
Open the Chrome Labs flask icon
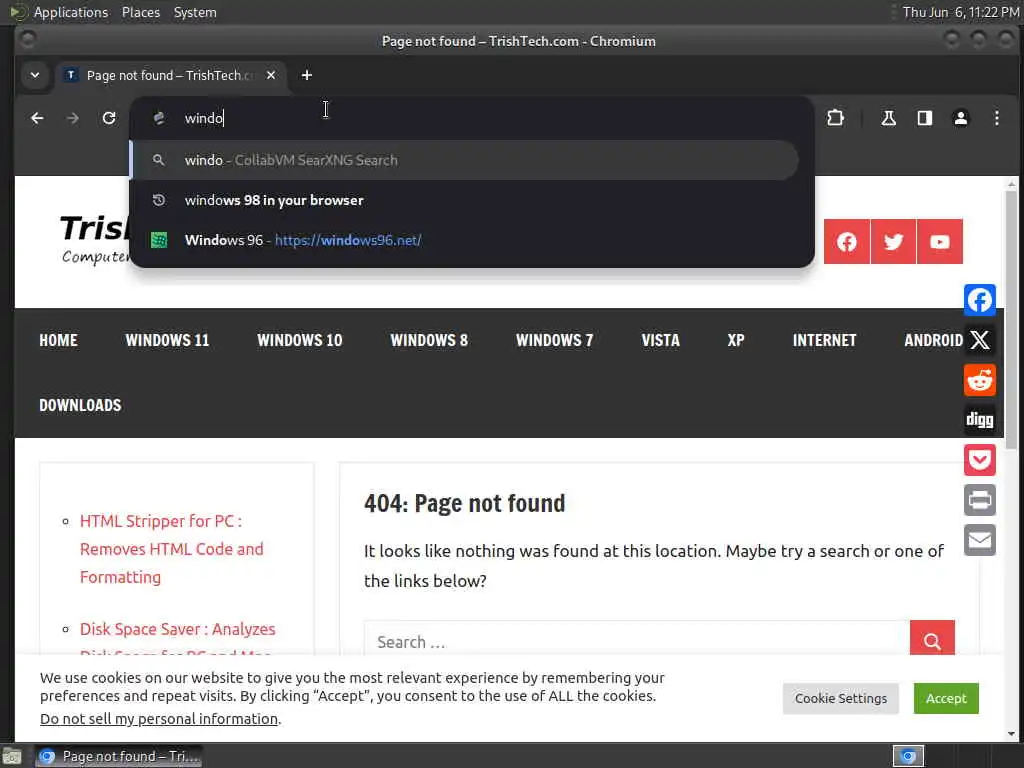(888, 118)
